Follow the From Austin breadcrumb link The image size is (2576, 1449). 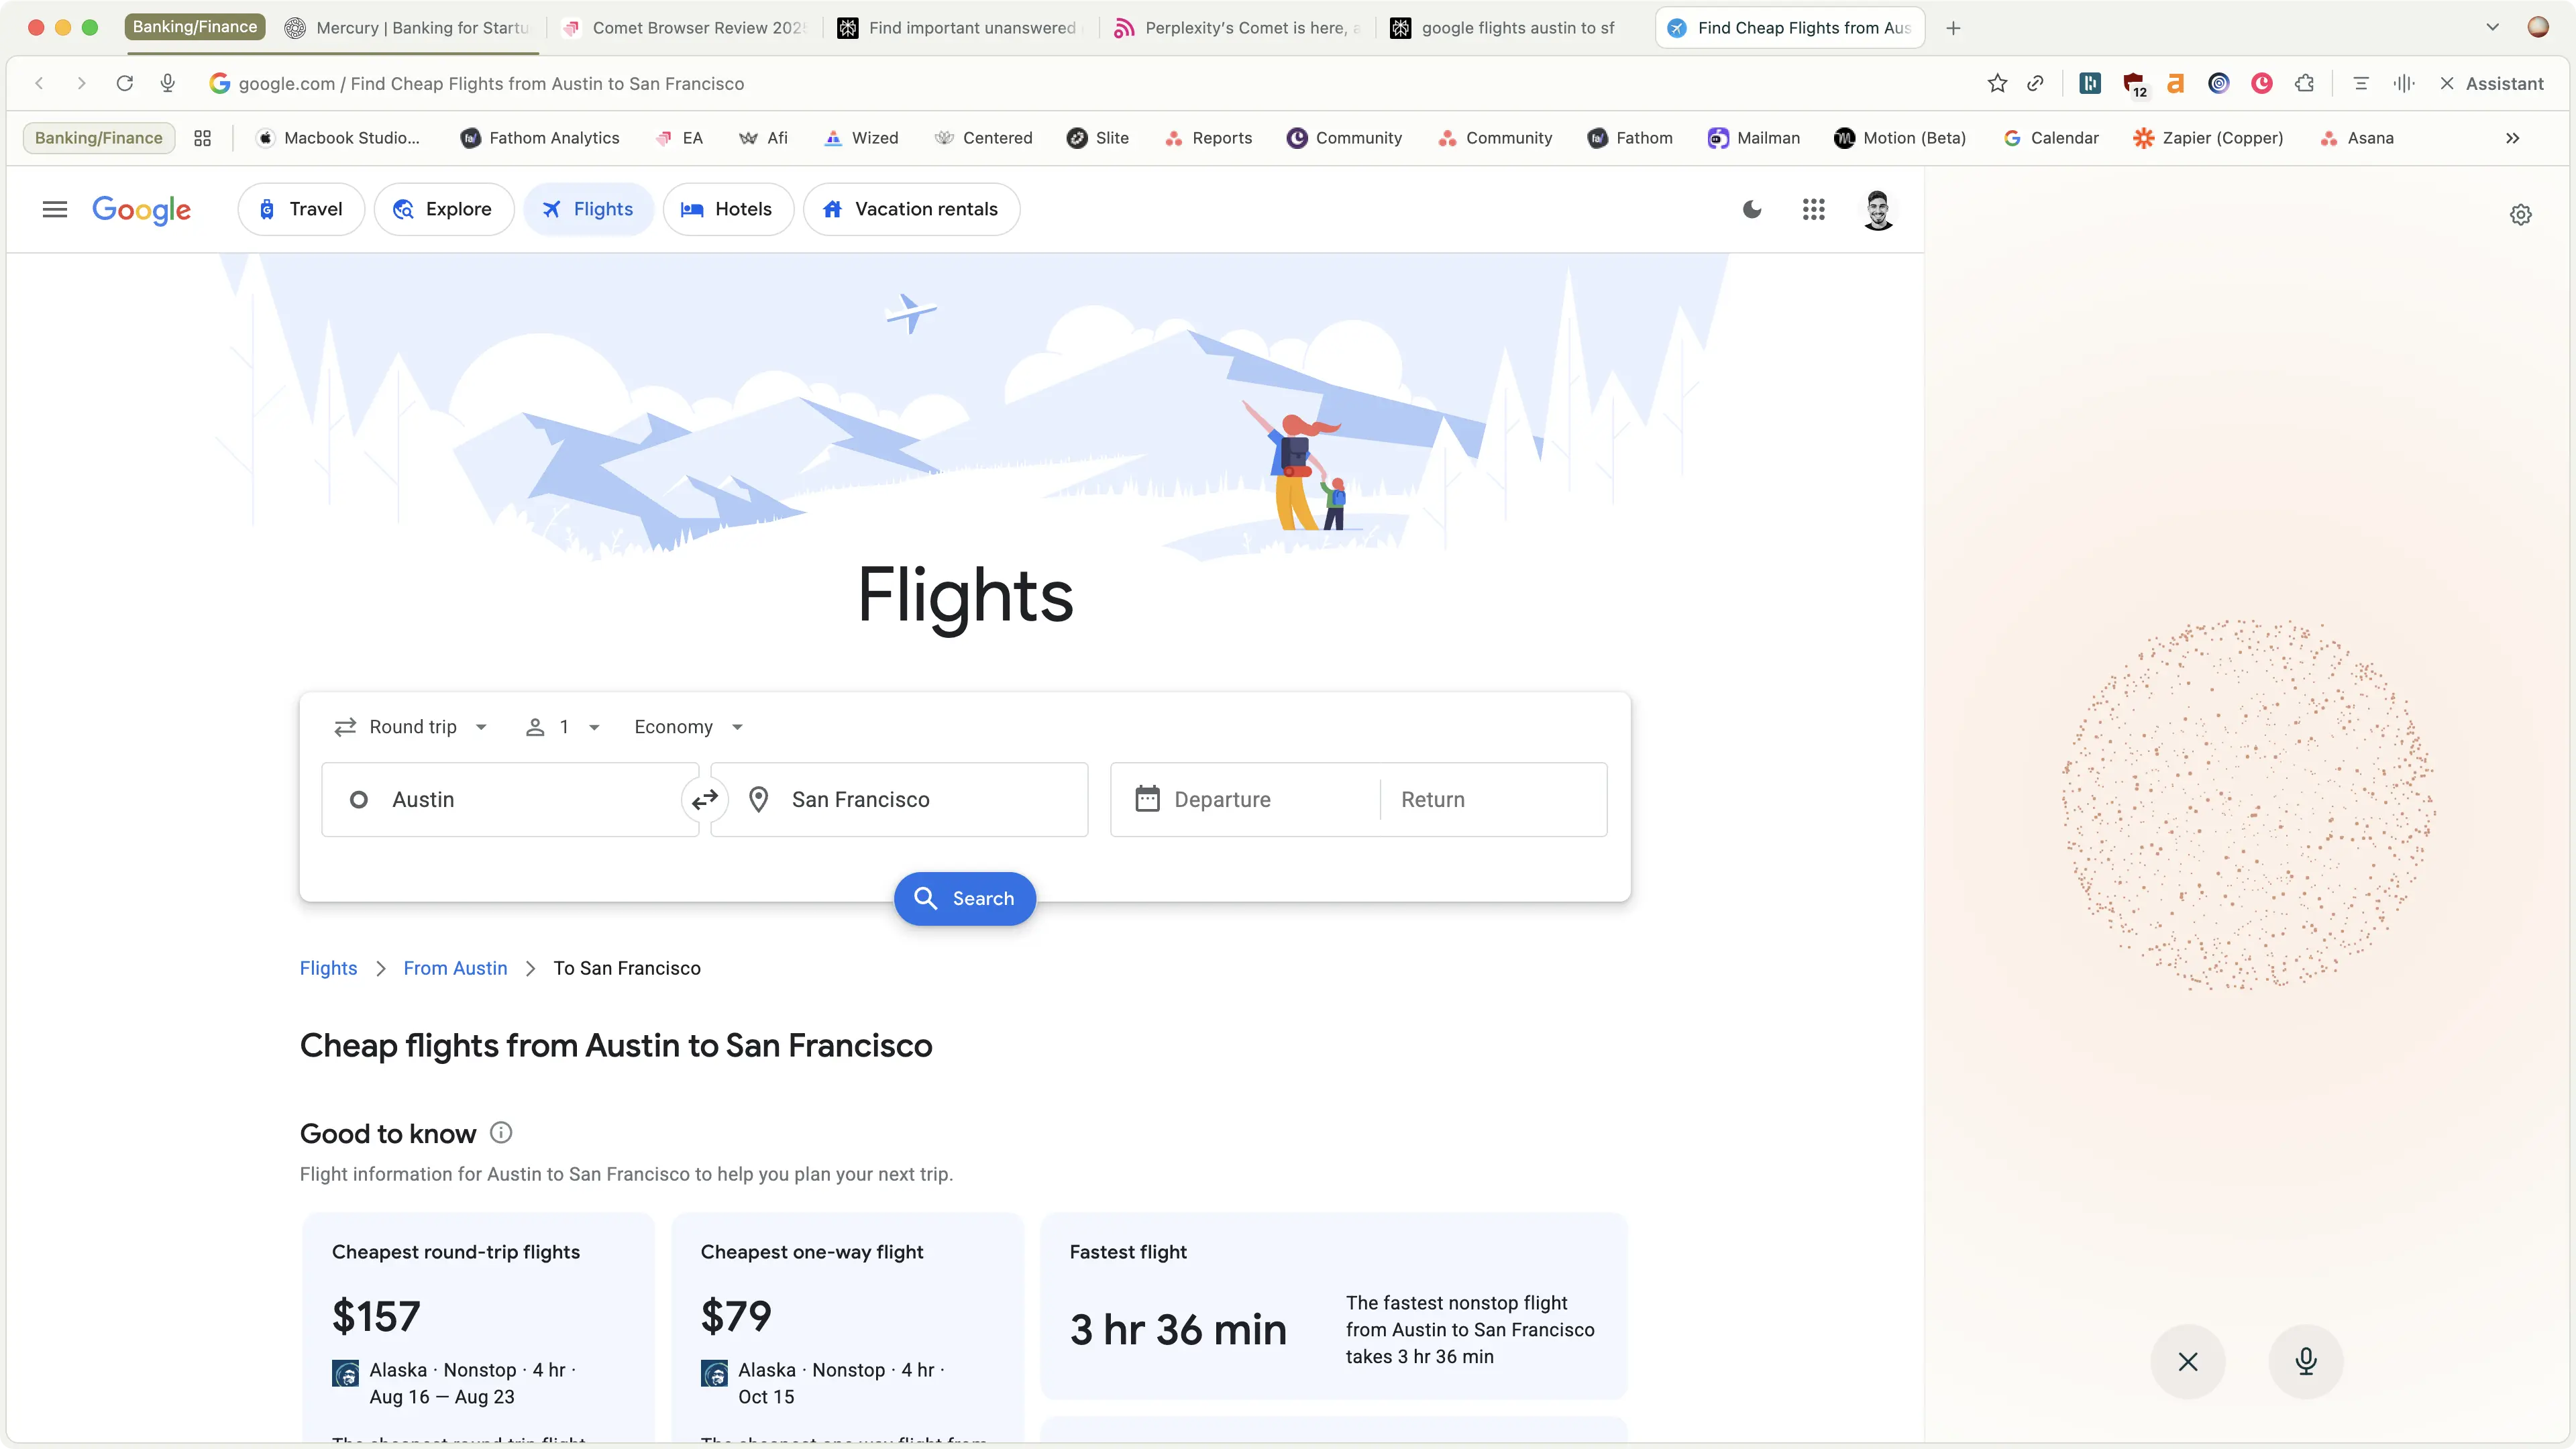tap(454, 968)
